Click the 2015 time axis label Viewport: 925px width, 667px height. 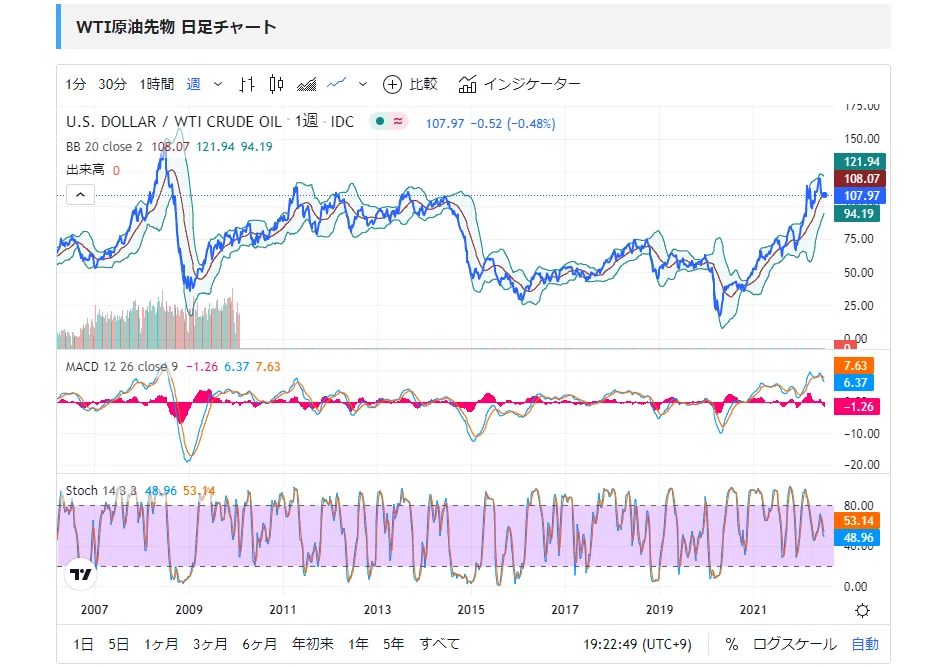[x=471, y=610]
